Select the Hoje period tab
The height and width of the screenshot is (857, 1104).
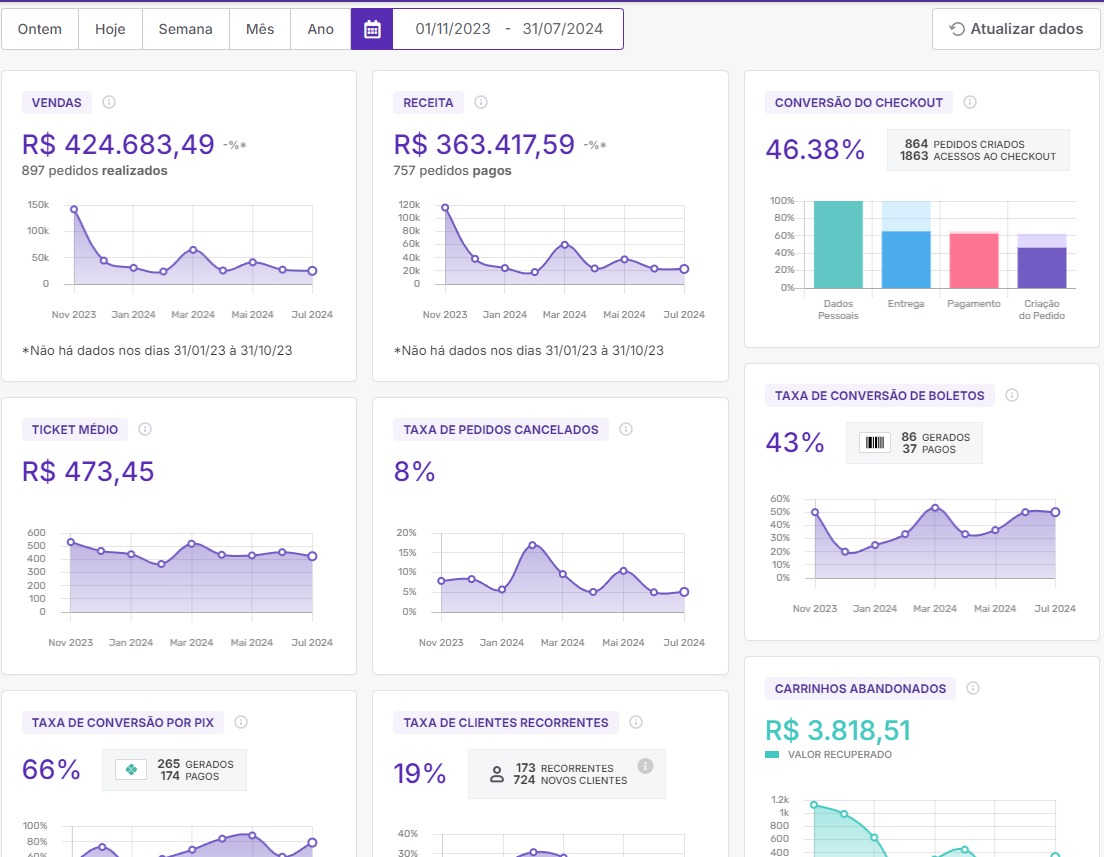110,29
